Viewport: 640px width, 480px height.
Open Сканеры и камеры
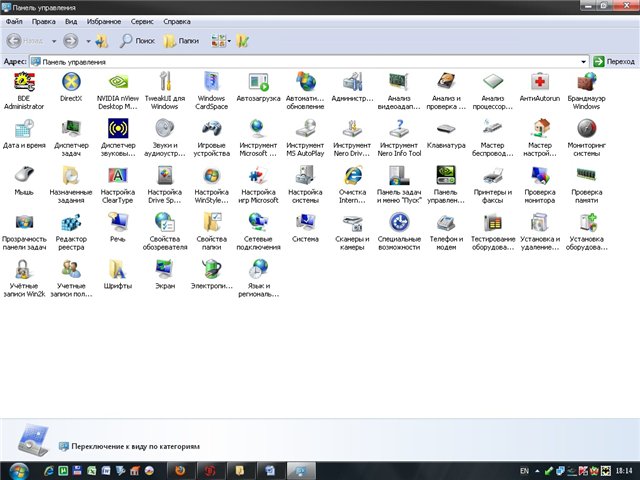(352, 231)
